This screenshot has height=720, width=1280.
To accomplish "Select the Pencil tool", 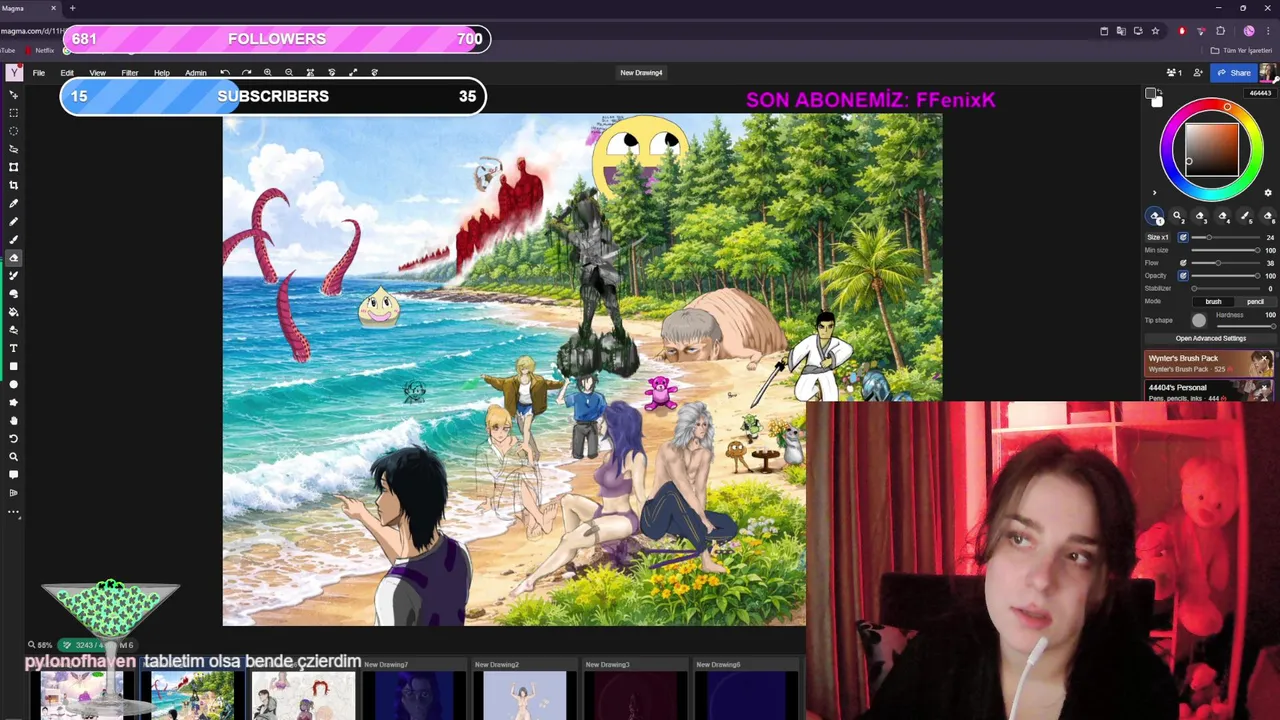I will 14,221.
